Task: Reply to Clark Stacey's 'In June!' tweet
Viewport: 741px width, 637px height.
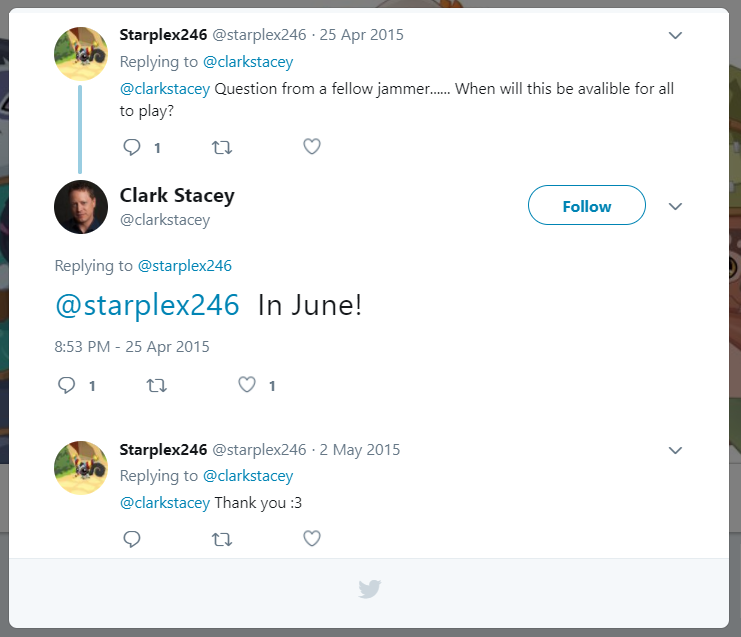Action: 67,385
